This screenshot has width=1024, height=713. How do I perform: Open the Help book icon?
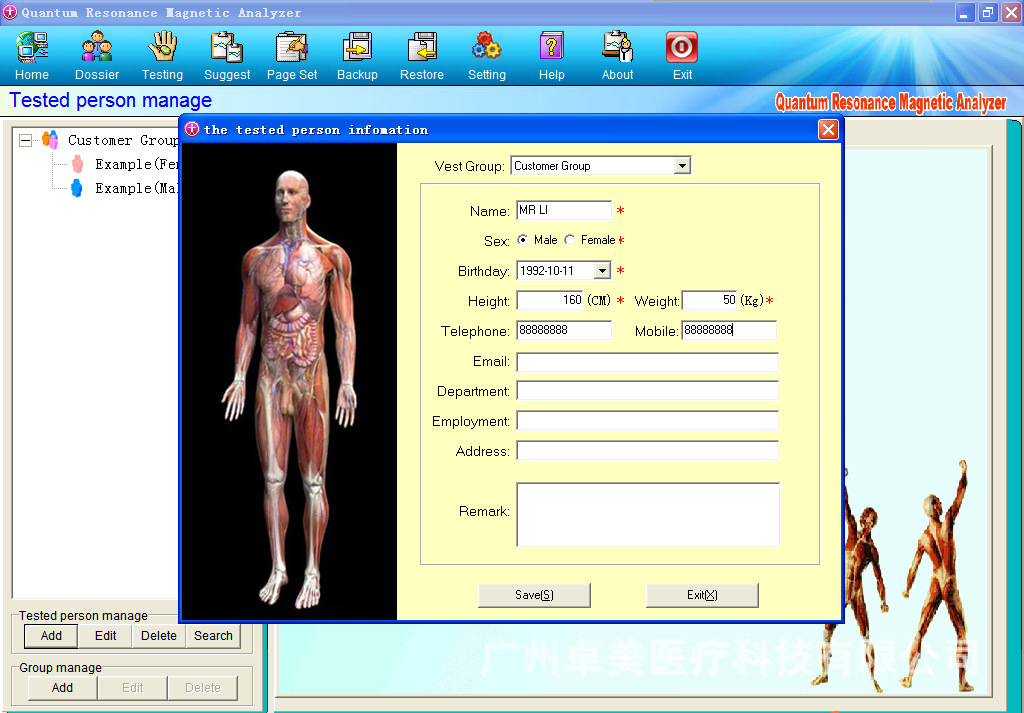[552, 47]
